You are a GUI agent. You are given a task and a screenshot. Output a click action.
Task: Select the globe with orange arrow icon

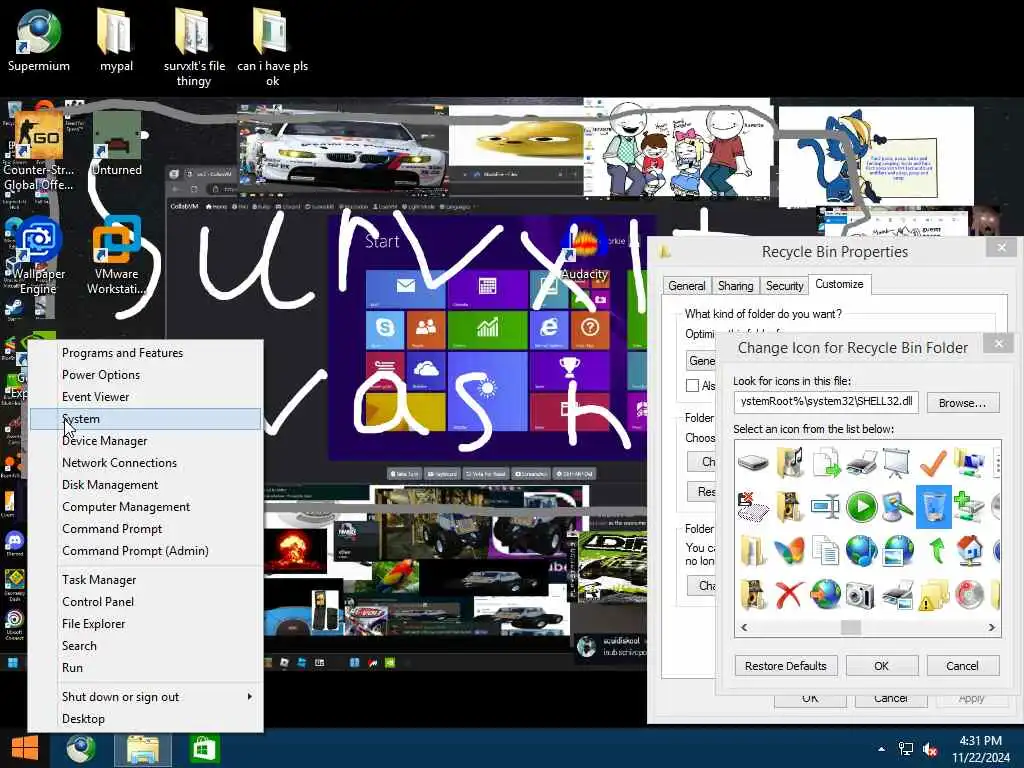click(x=825, y=594)
